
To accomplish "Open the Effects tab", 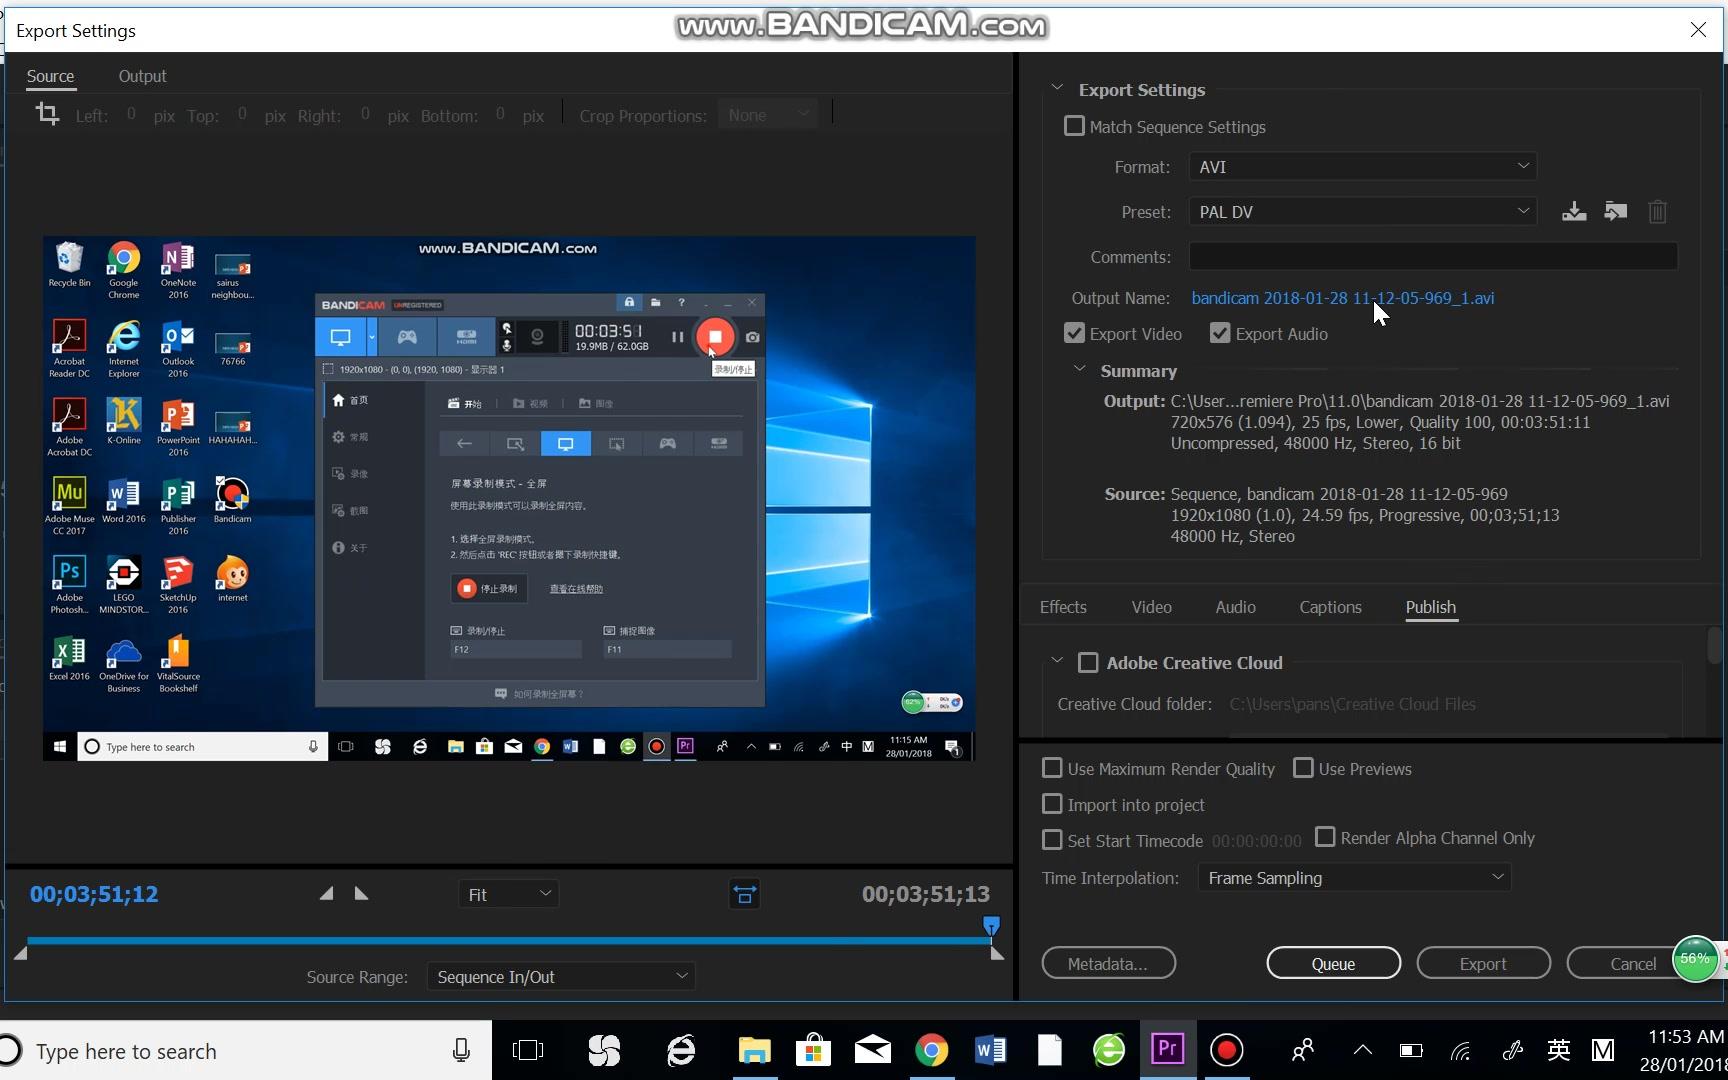I will coord(1063,607).
